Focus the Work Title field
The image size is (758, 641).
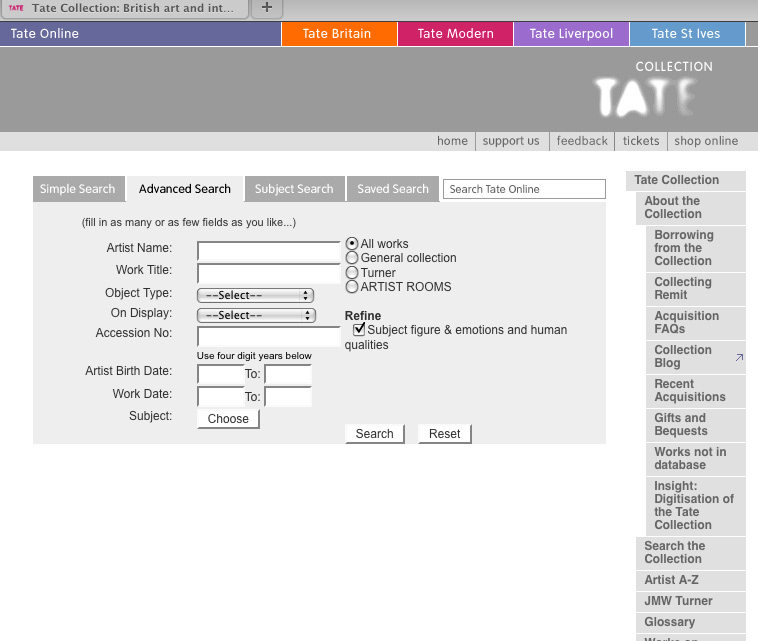(x=268, y=274)
